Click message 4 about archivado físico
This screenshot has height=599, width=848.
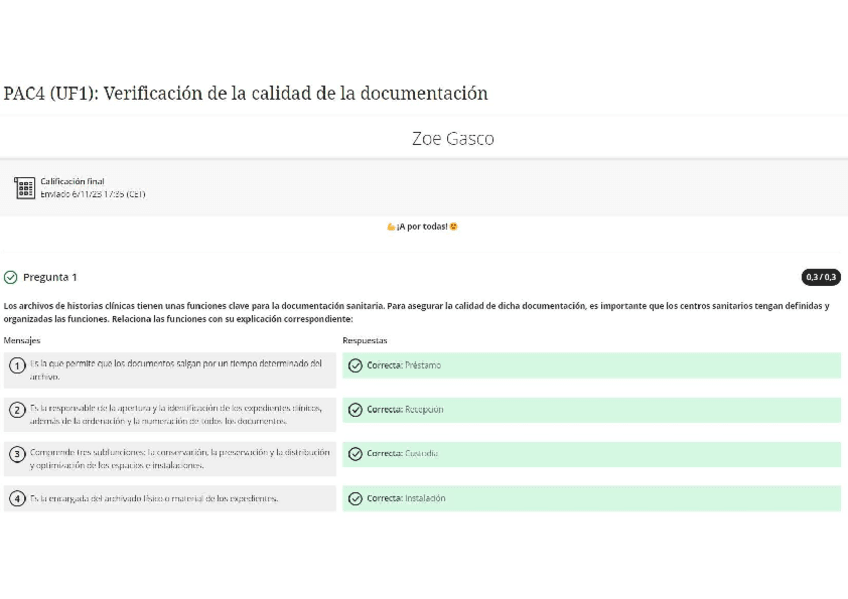(x=170, y=498)
